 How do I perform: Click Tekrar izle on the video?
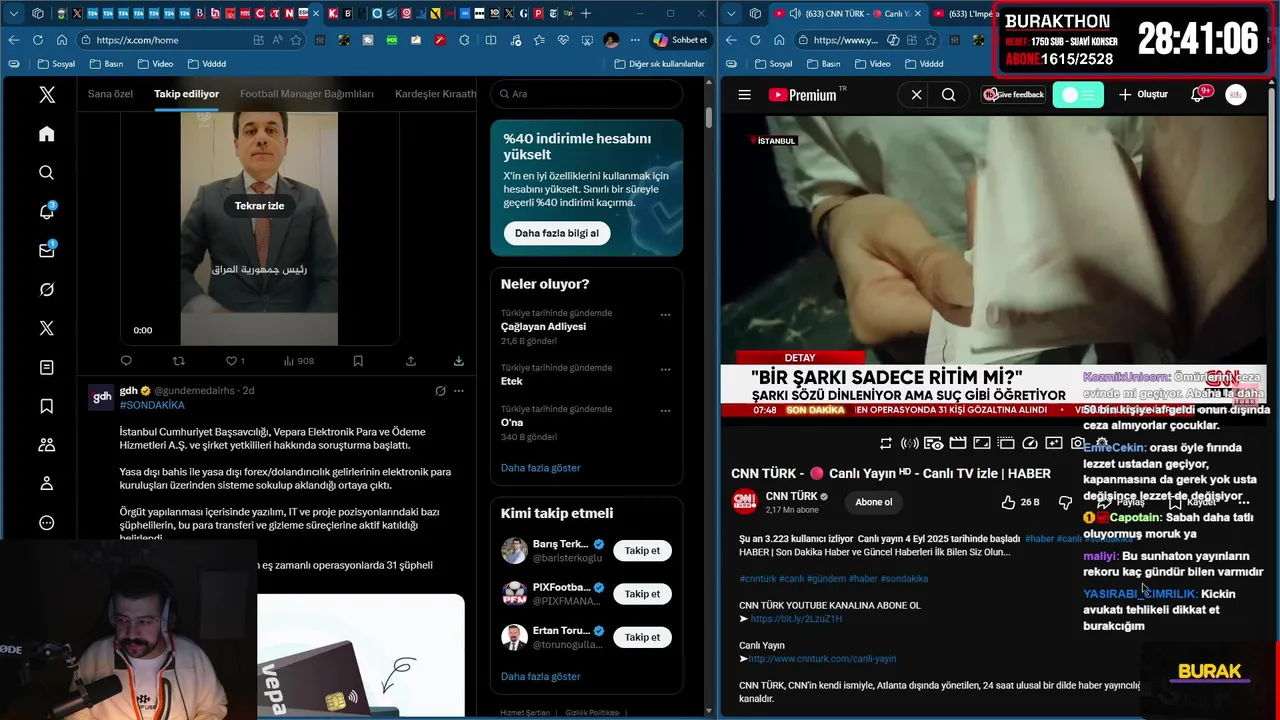click(x=259, y=206)
